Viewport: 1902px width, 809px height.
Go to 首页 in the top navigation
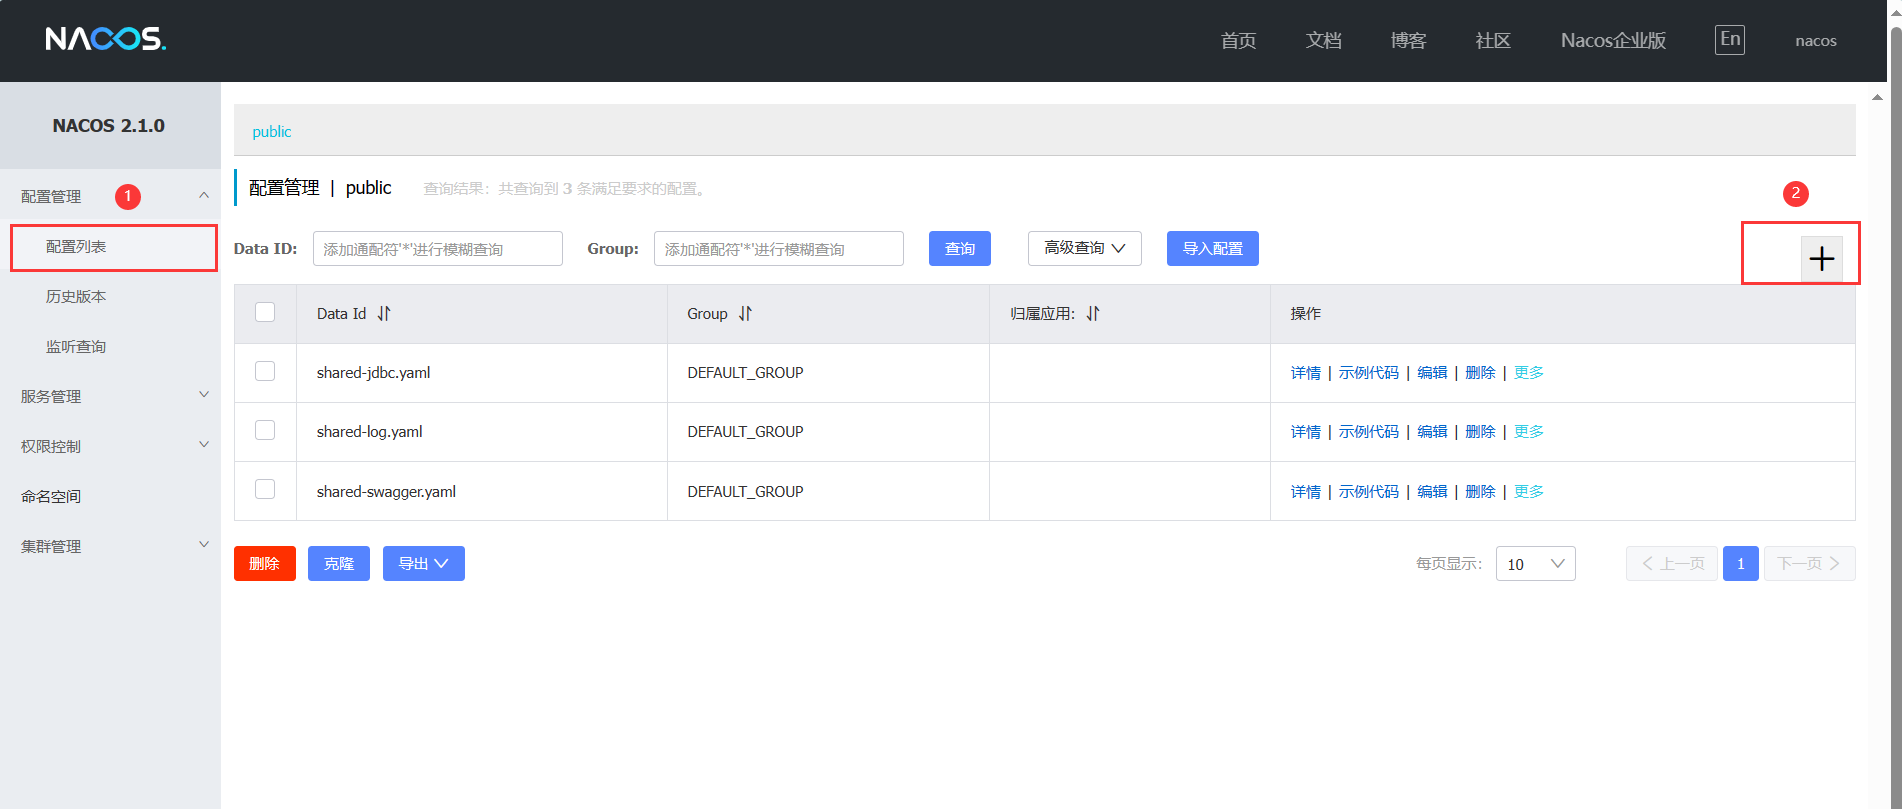click(1238, 41)
